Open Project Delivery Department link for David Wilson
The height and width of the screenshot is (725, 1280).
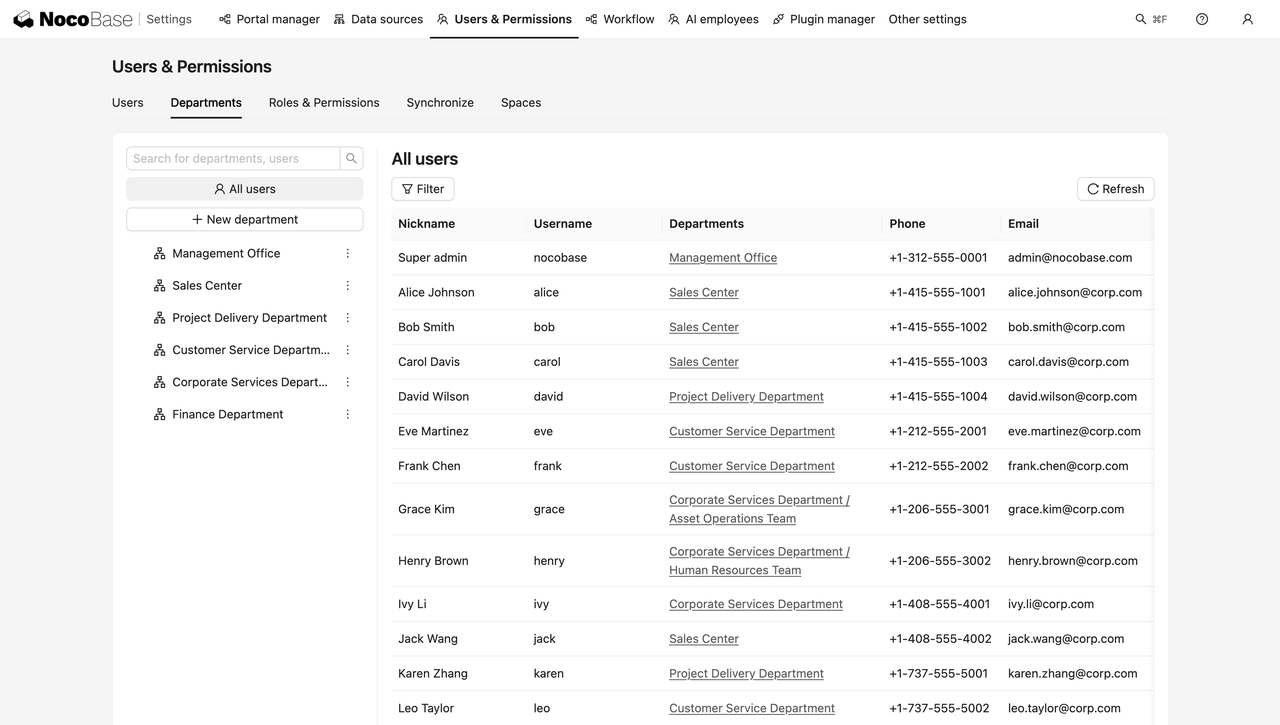click(x=746, y=397)
